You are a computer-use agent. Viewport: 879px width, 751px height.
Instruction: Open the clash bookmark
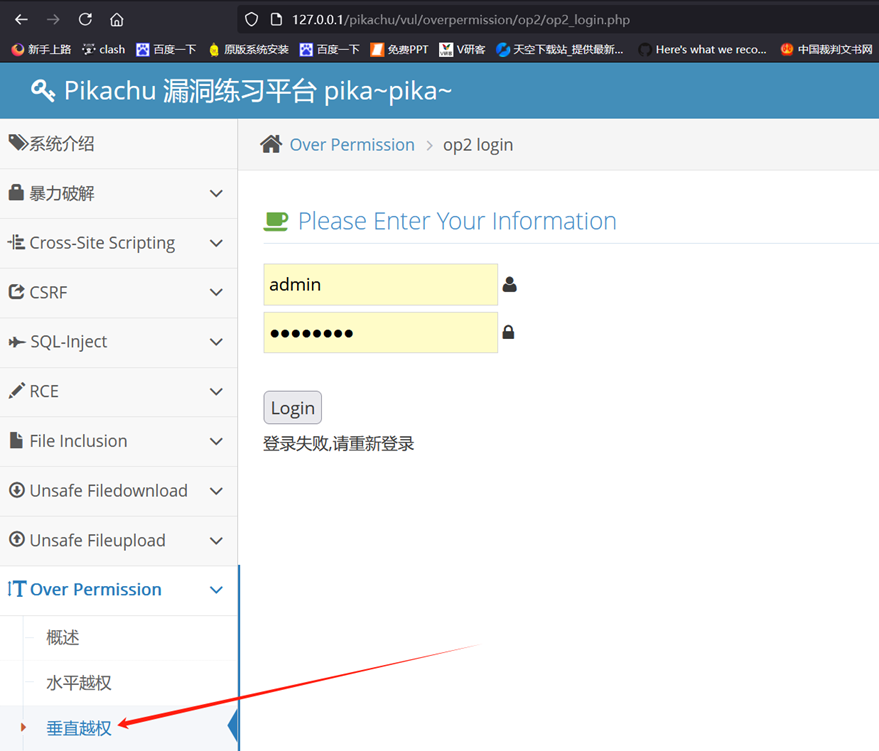[x=104, y=49]
